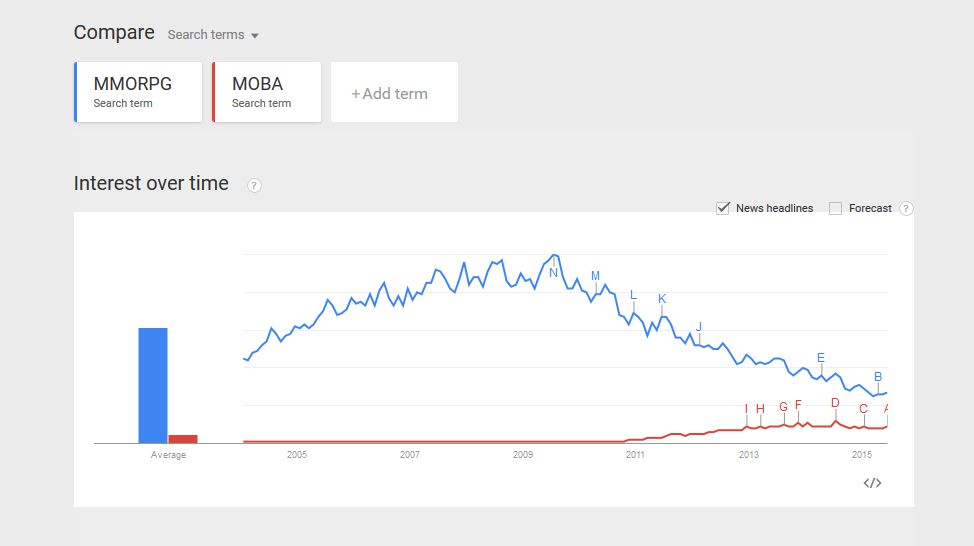
Task: Open headline marker D on red line
Action: coord(835,403)
